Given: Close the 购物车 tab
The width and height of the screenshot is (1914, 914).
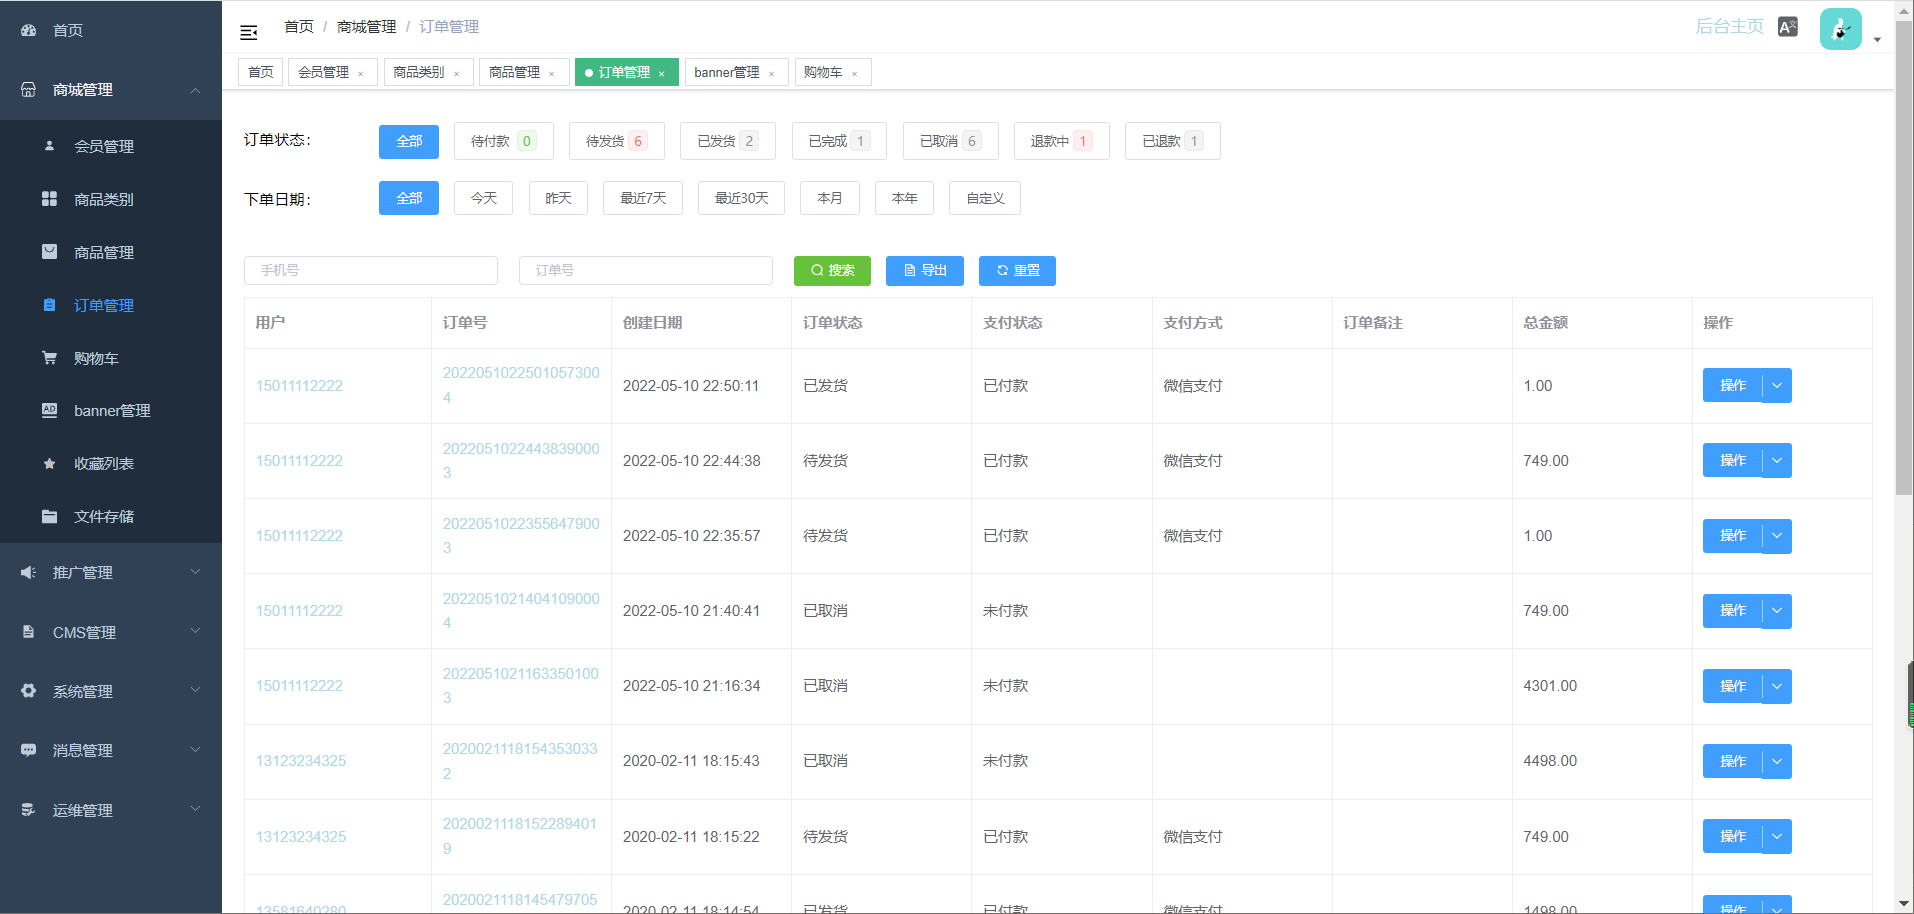Looking at the screenshot, I should coord(855,73).
